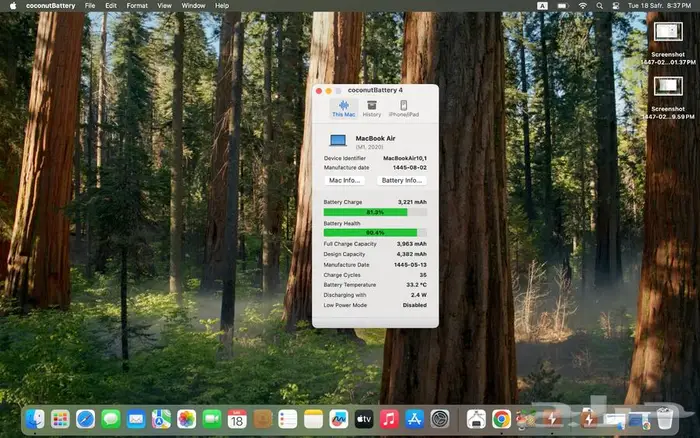Image resolution: width=700 pixels, height=438 pixels.
Task: Launch Maps from the Dock
Action: click(x=161, y=419)
